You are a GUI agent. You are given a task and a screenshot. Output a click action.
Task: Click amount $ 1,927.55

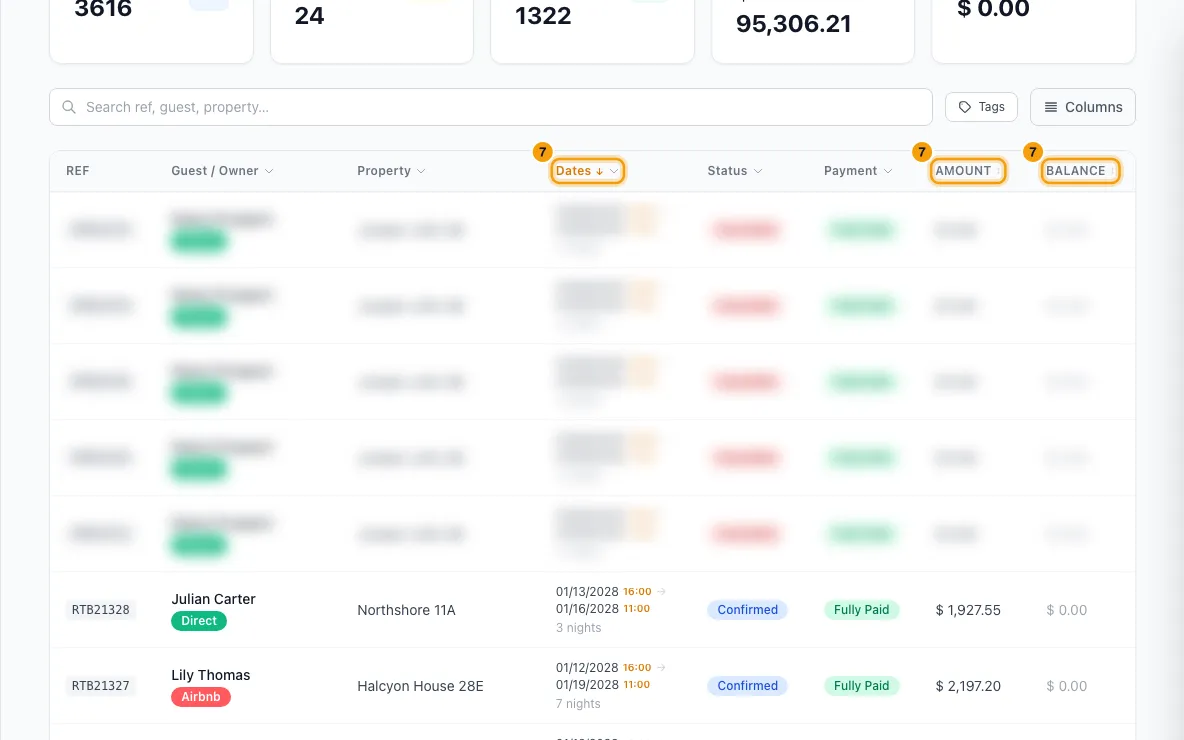point(968,610)
